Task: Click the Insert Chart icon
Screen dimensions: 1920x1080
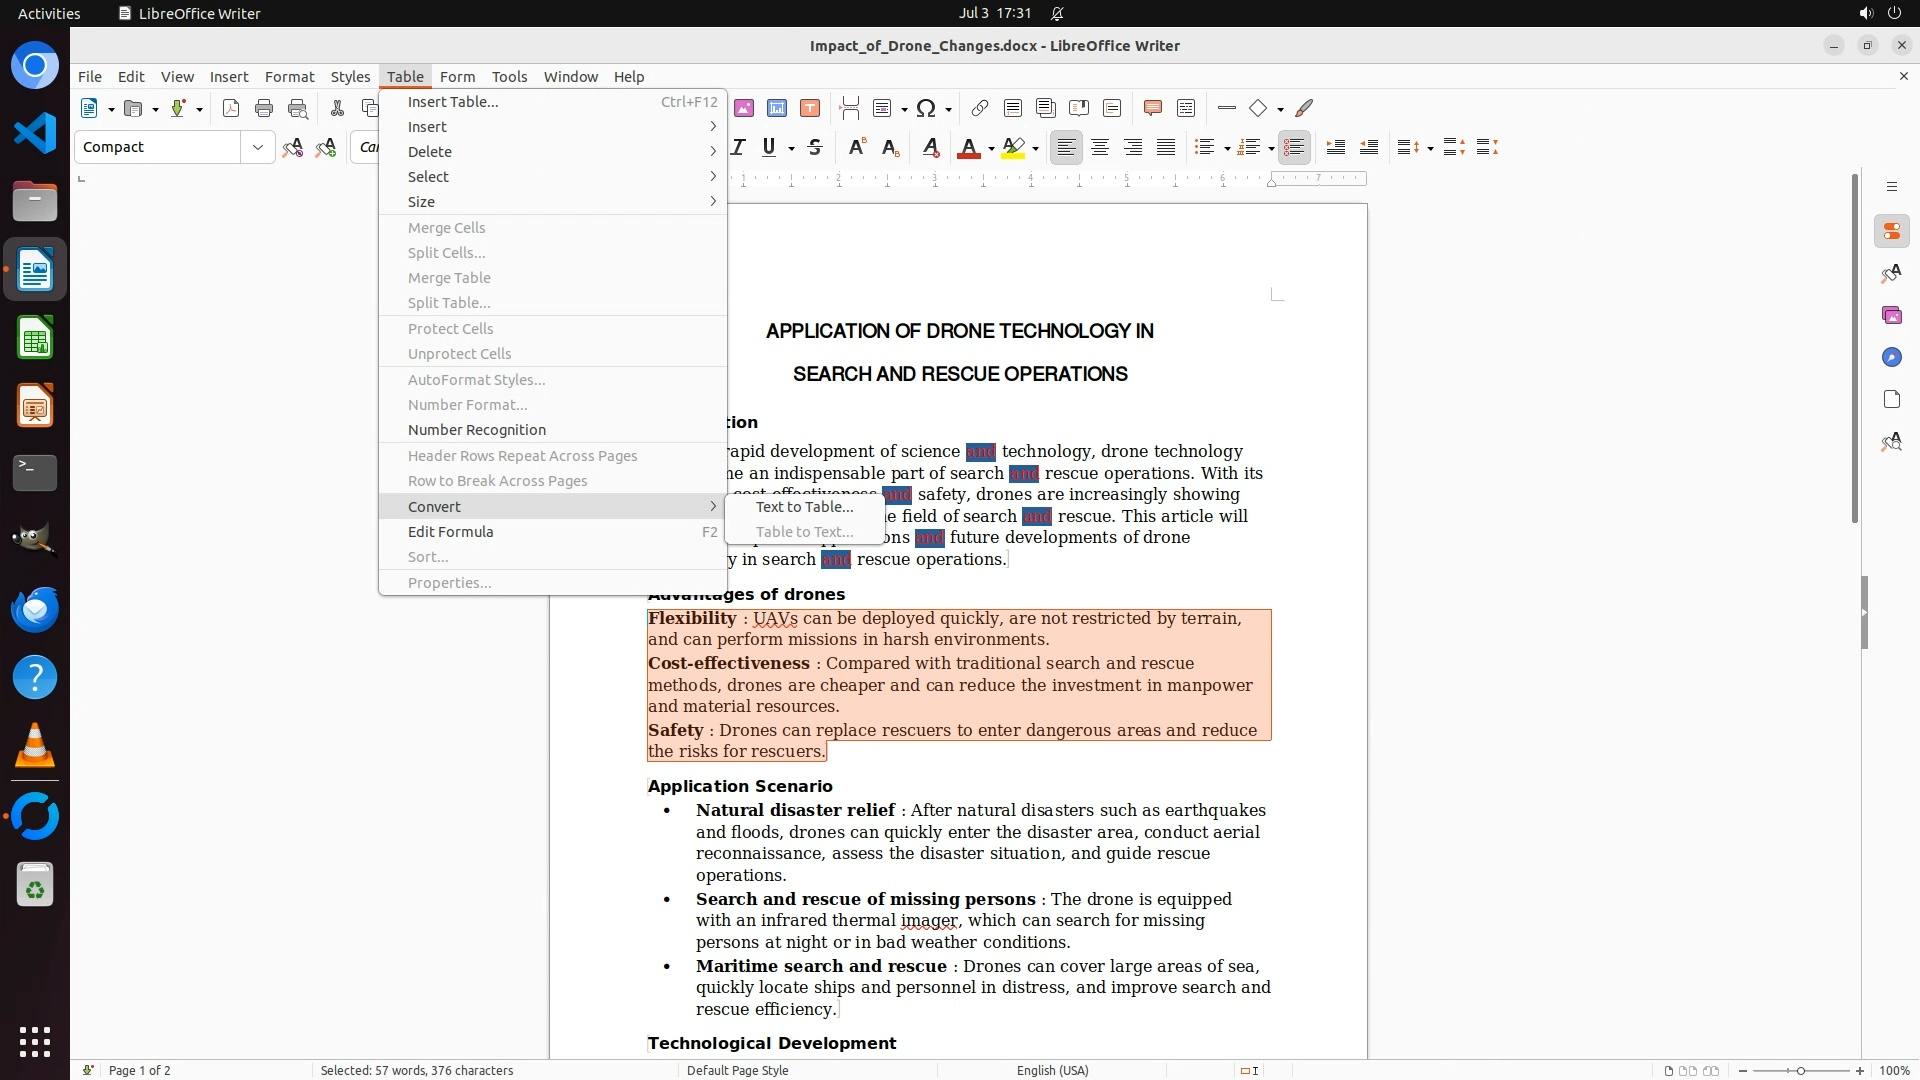Action: [x=777, y=108]
